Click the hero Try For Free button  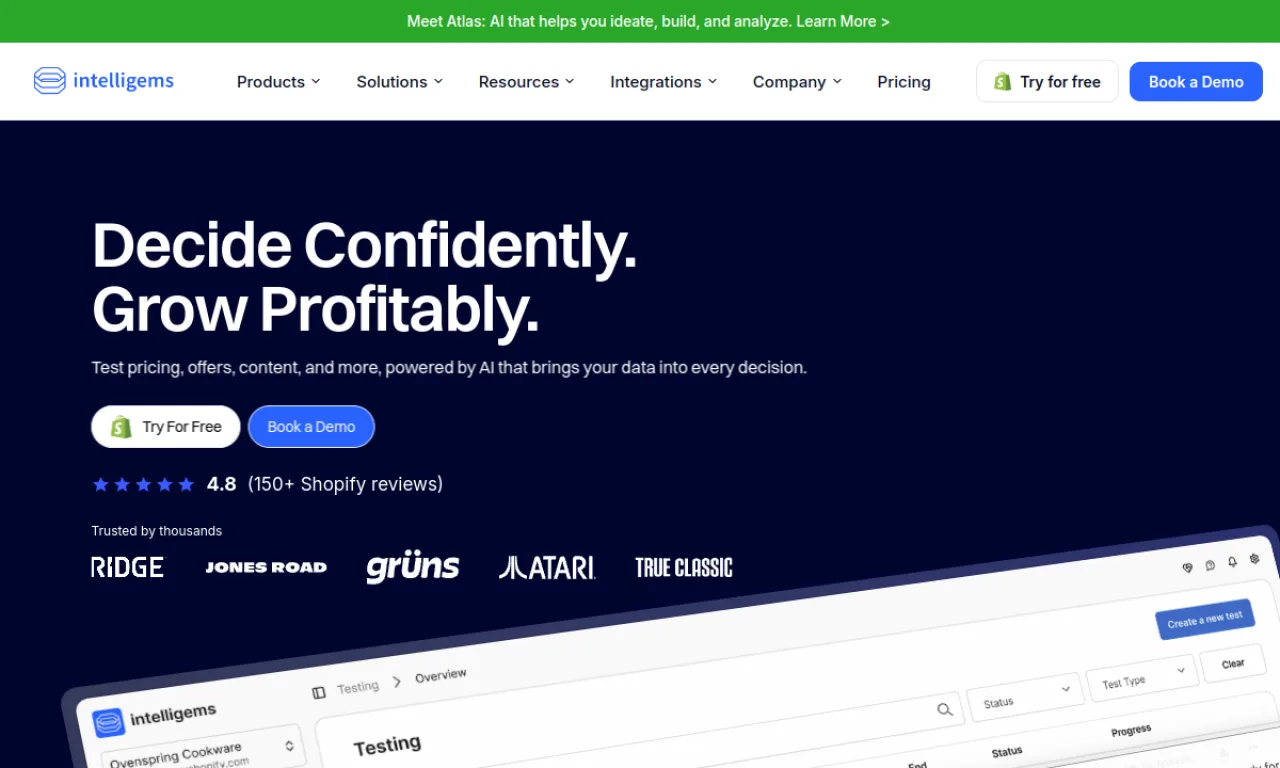point(165,427)
